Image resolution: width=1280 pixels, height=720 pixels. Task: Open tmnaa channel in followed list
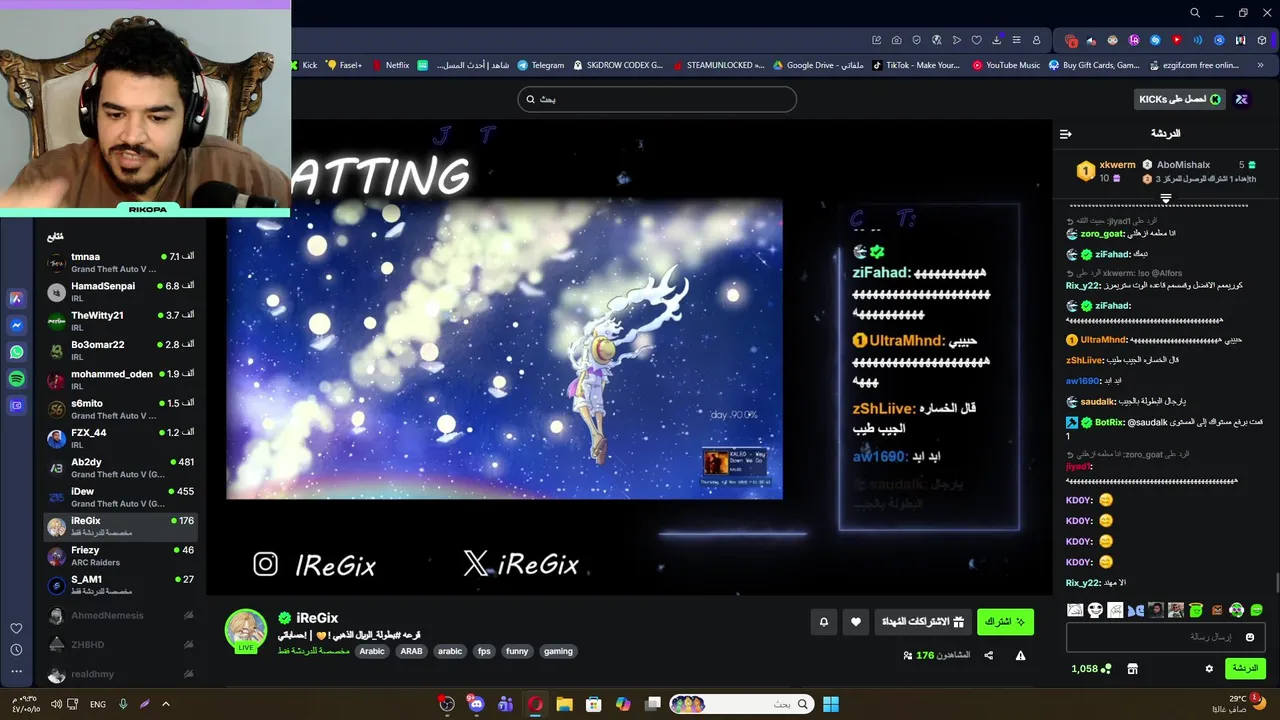pyautogui.click(x=121, y=262)
